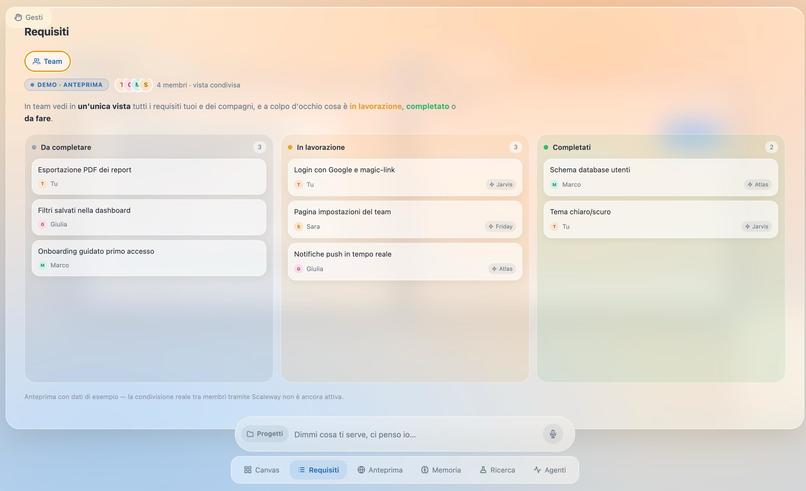Viewport: 806px width, 491px height.
Task: Open the Esportazione PDF dei report card
Action: coord(149,176)
